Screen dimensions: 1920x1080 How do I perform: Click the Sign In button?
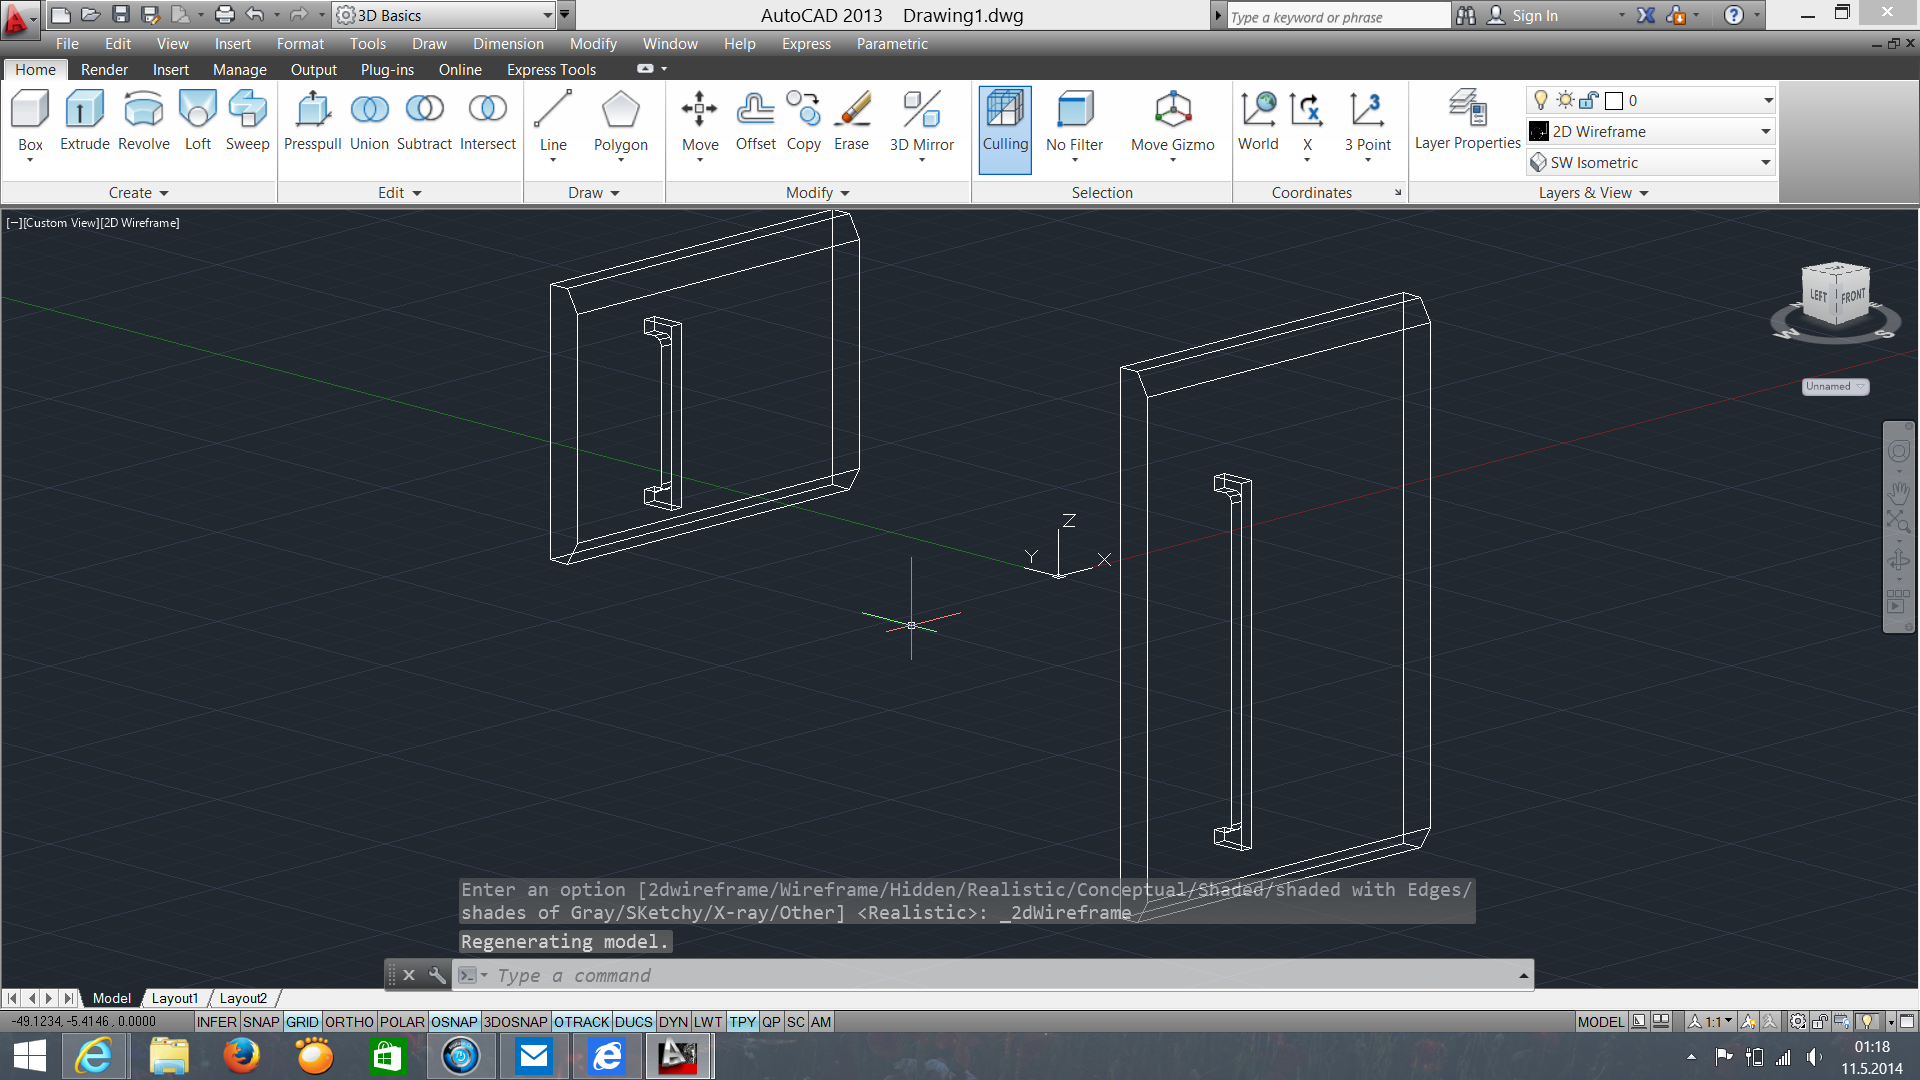[x=1534, y=16]
